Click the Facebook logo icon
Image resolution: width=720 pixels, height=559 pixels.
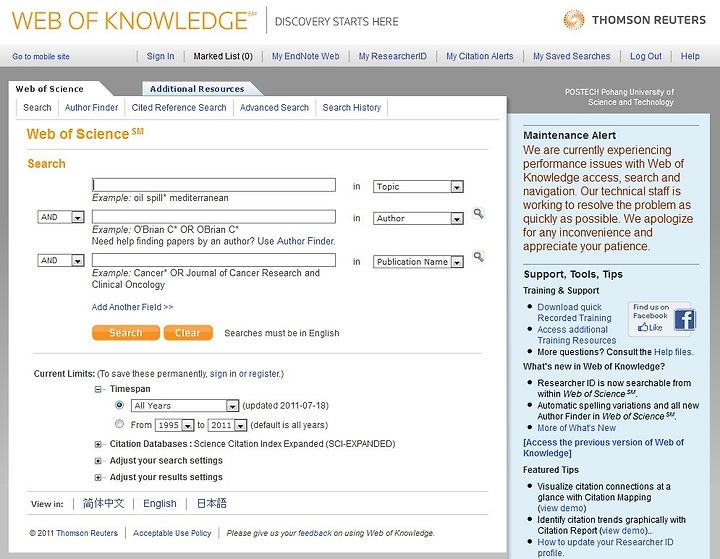pos(685,320)
